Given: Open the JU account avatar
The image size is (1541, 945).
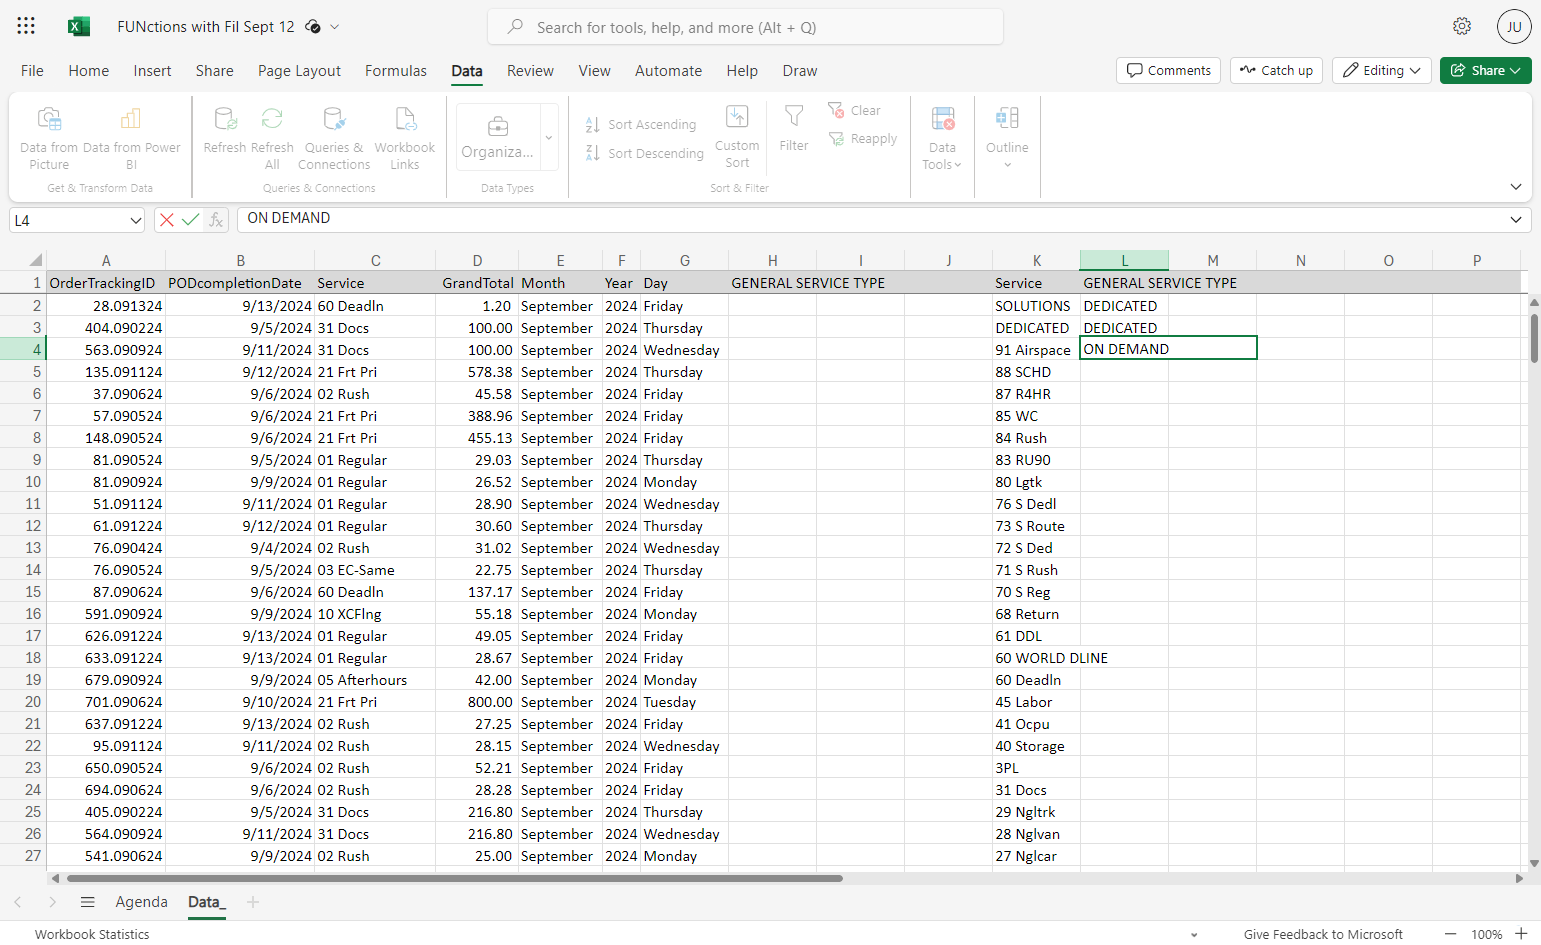Looking at the screenshot, I should 1514,27.
